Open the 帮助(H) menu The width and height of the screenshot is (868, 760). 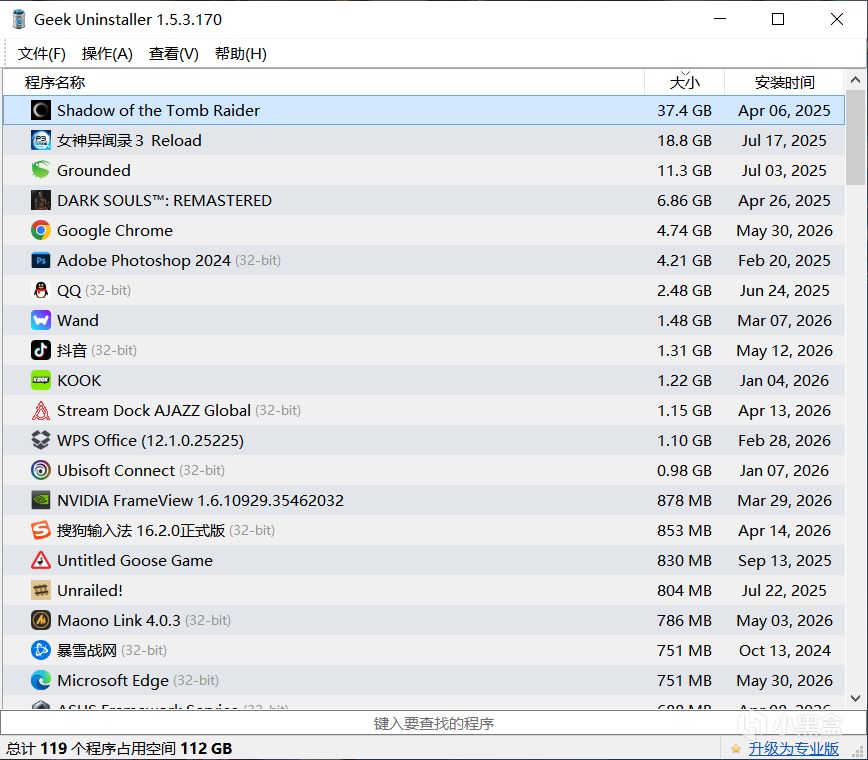(x=240, y=54)
